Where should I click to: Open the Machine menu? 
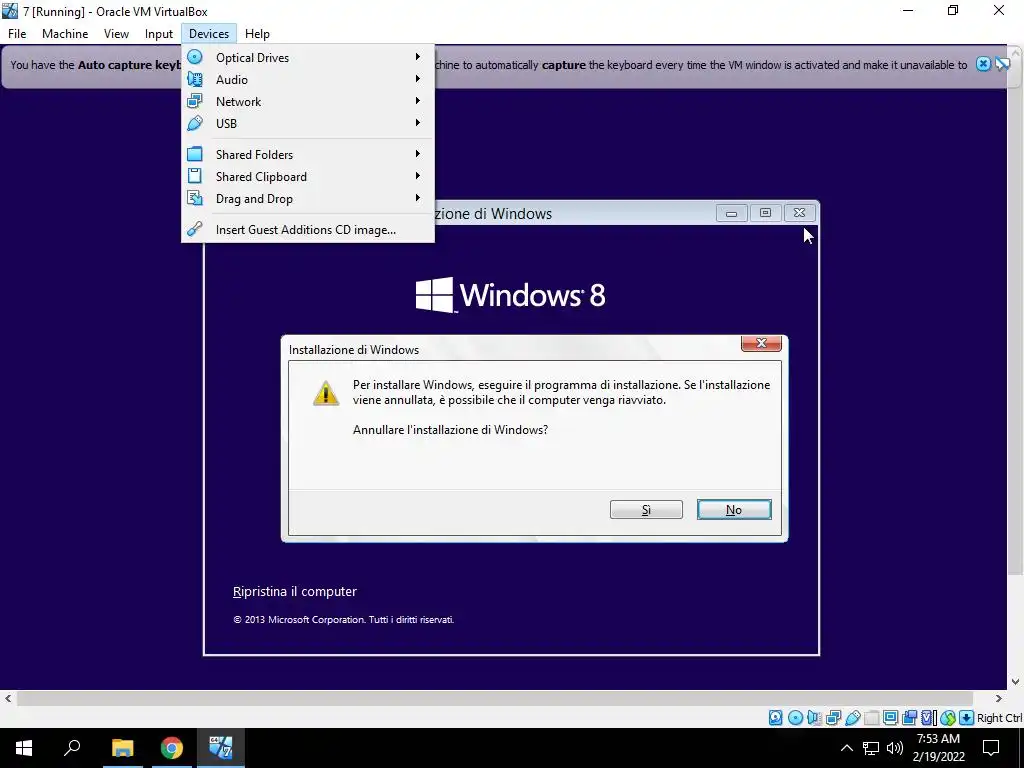[x=65, y=34]
